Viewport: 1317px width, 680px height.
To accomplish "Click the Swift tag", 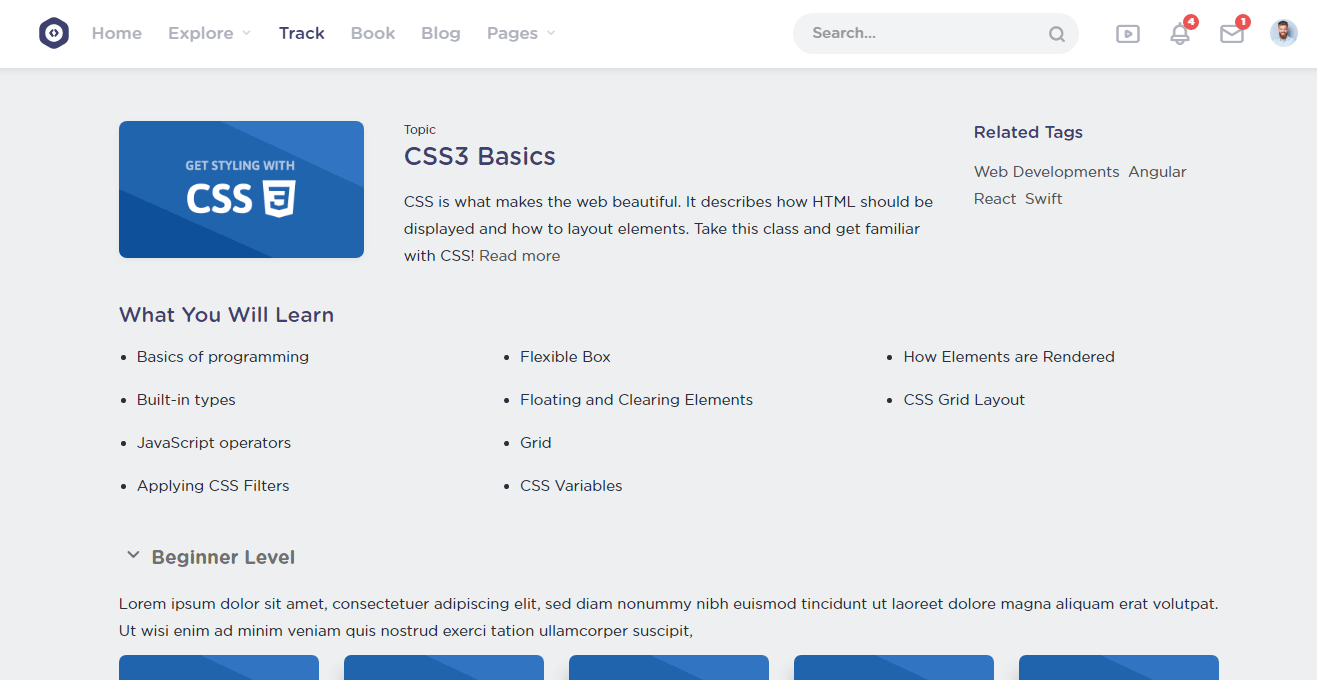I will pyautogui.click(x=1044, y=199).
